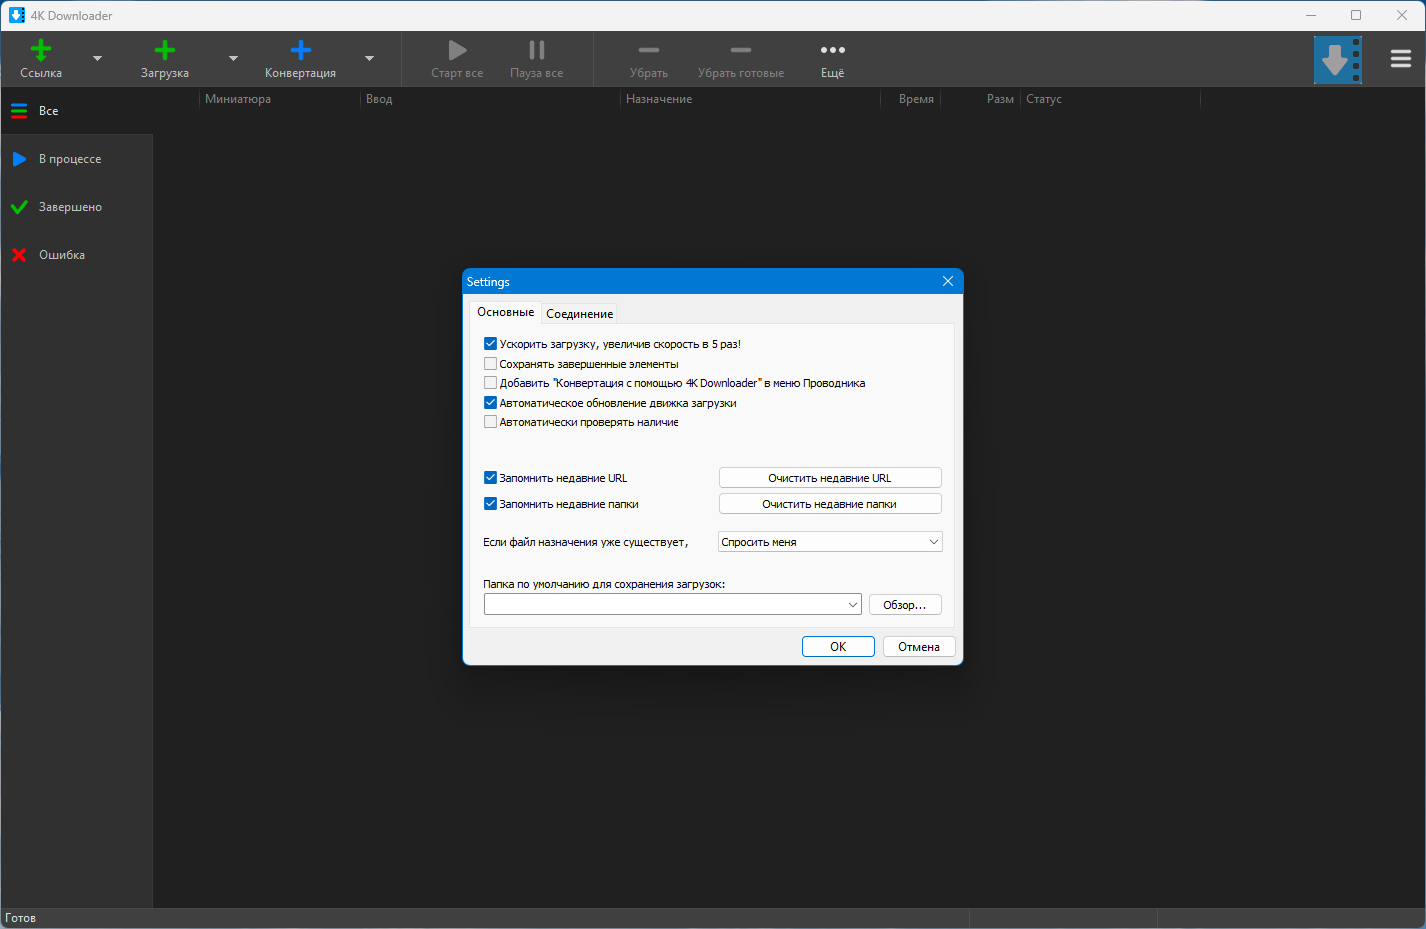Image resolution: width=1426 pixels, height=929 pixels.
Task: Switch to the Соединение tab
Action: (x=579, y=314)
